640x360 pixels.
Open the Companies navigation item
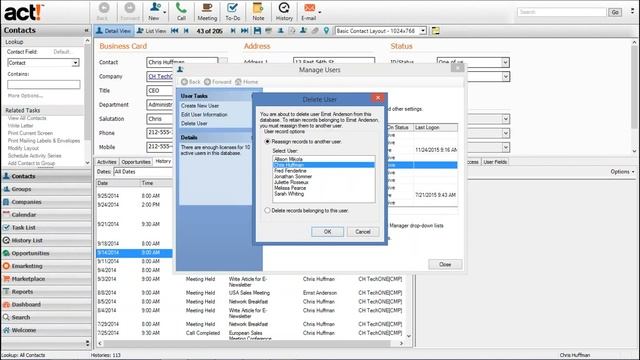point(46,202)
